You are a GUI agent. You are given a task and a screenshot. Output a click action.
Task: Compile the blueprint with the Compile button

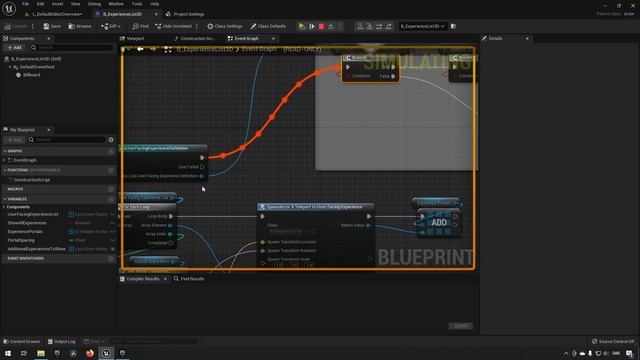pyautogui.click(x=16, y=26)
